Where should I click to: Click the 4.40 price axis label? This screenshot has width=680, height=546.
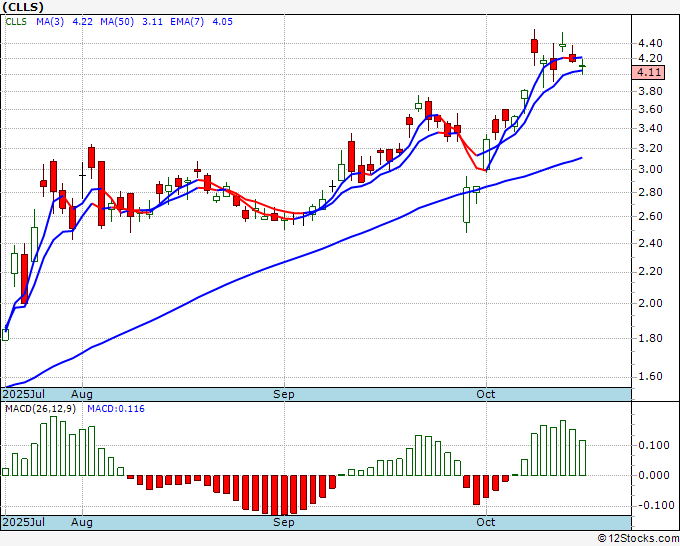pos(650,43)
